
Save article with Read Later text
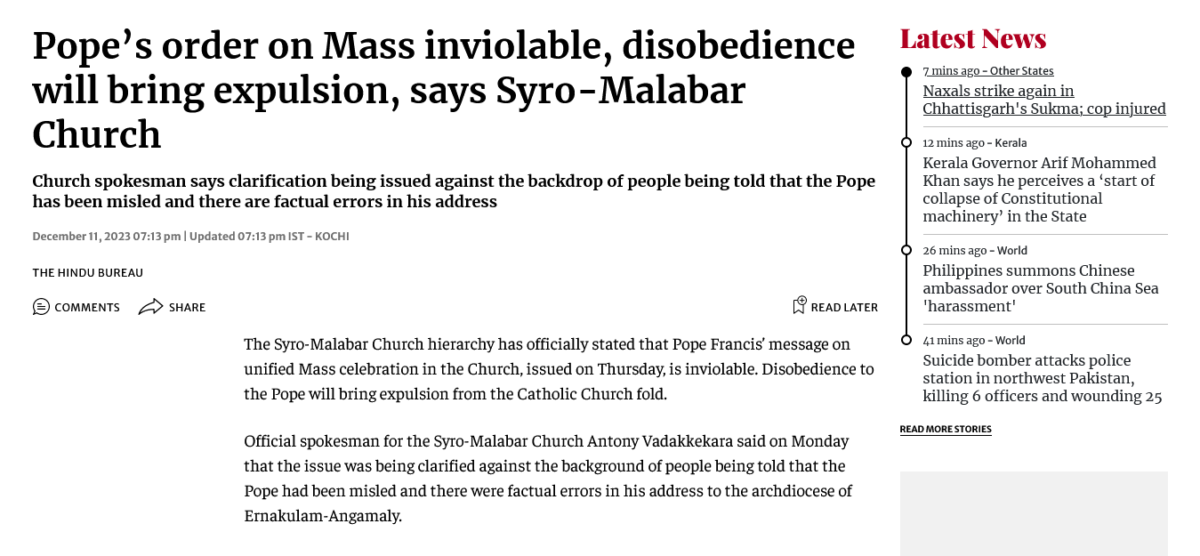(x=844, y=308)
